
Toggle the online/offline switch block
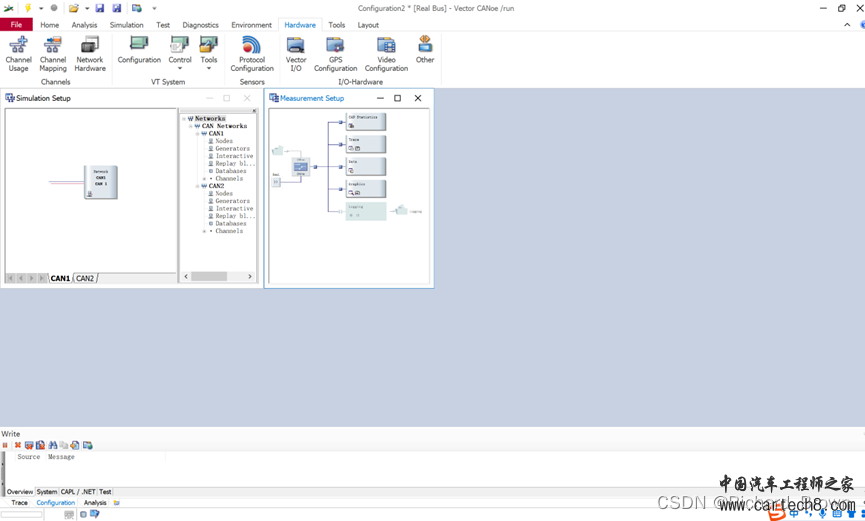301,167
